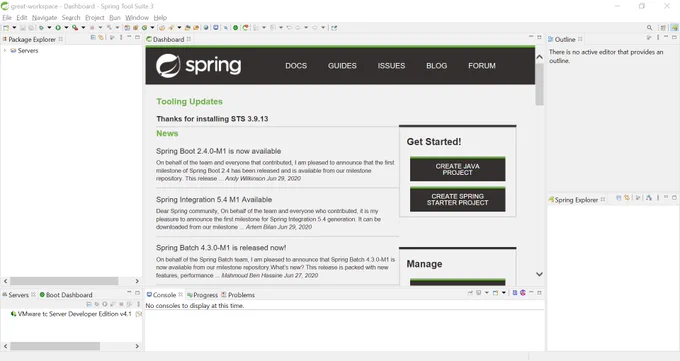Open Spring Integration 5.4 M1 Available headline
The width and height of the screenshot is (680, 361).
214,200
